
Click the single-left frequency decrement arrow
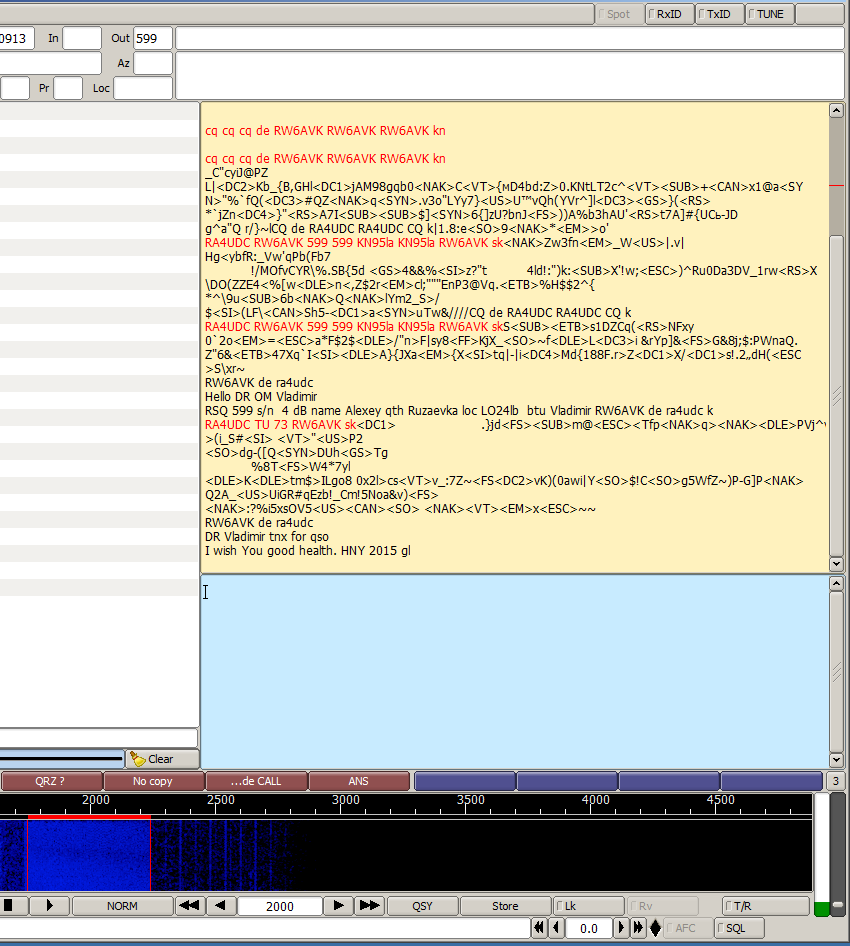coord(221,906)
